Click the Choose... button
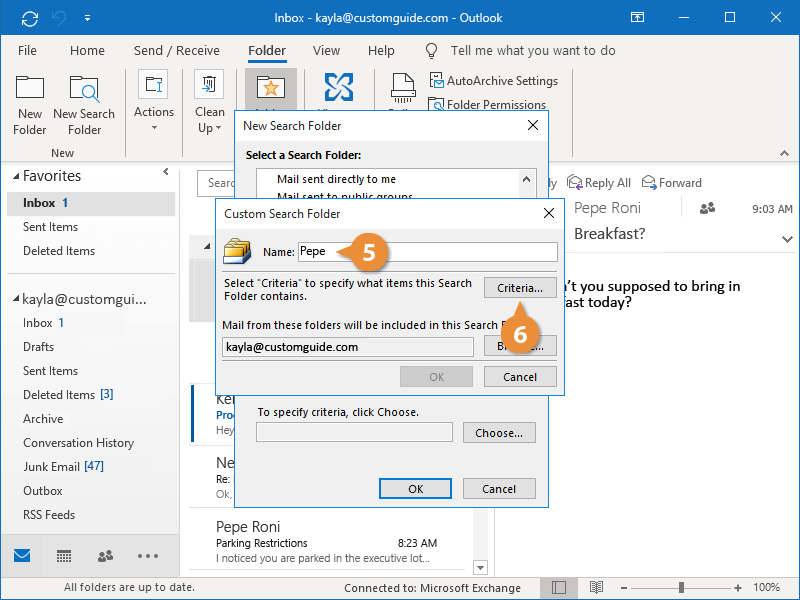800x600 pixels. 499,433
